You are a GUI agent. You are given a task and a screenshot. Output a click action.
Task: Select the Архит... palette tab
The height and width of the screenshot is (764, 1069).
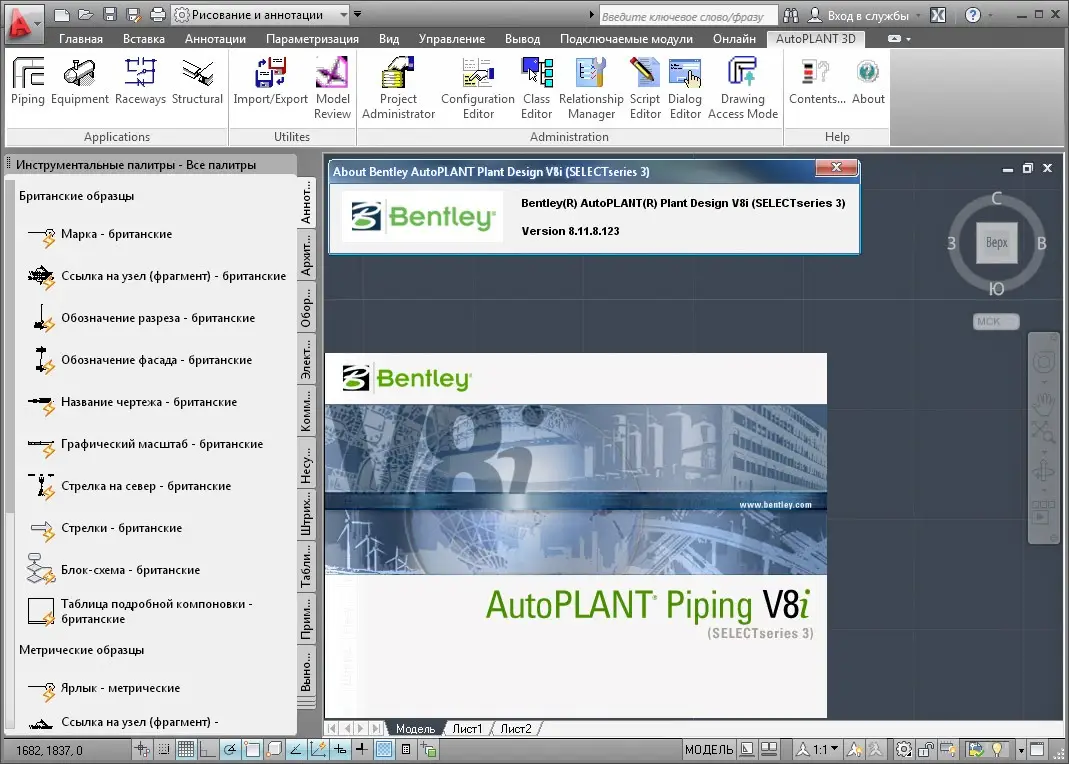coord(306,255)
